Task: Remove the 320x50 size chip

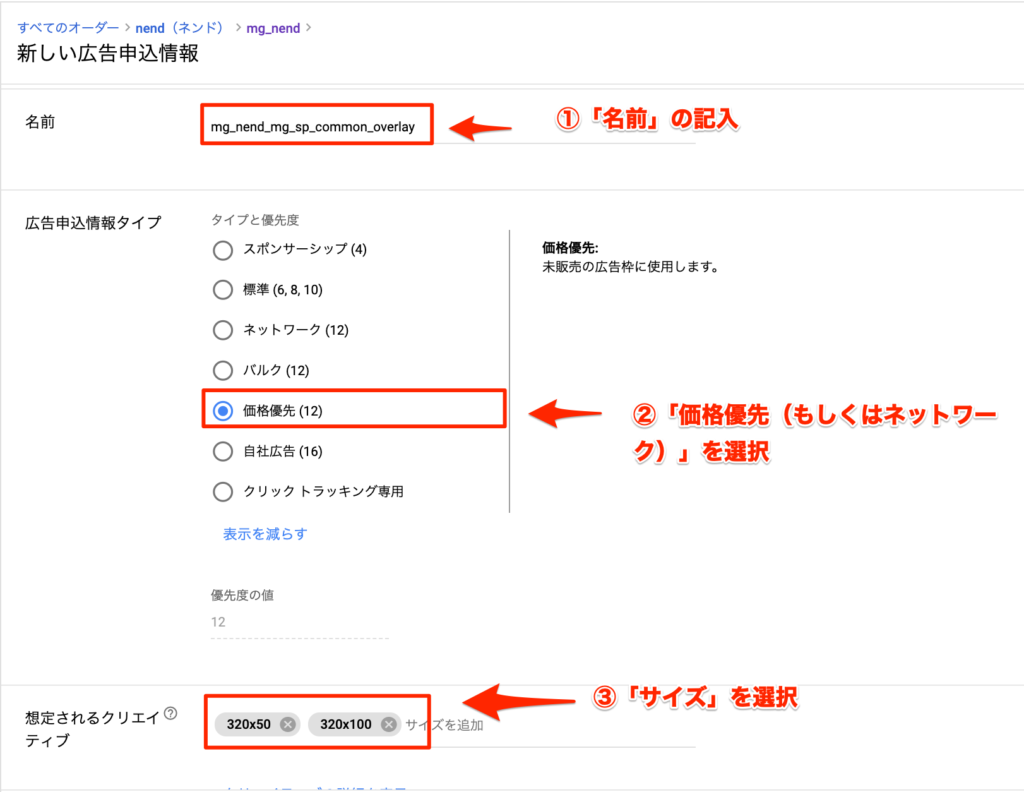Action: (287, 724)
